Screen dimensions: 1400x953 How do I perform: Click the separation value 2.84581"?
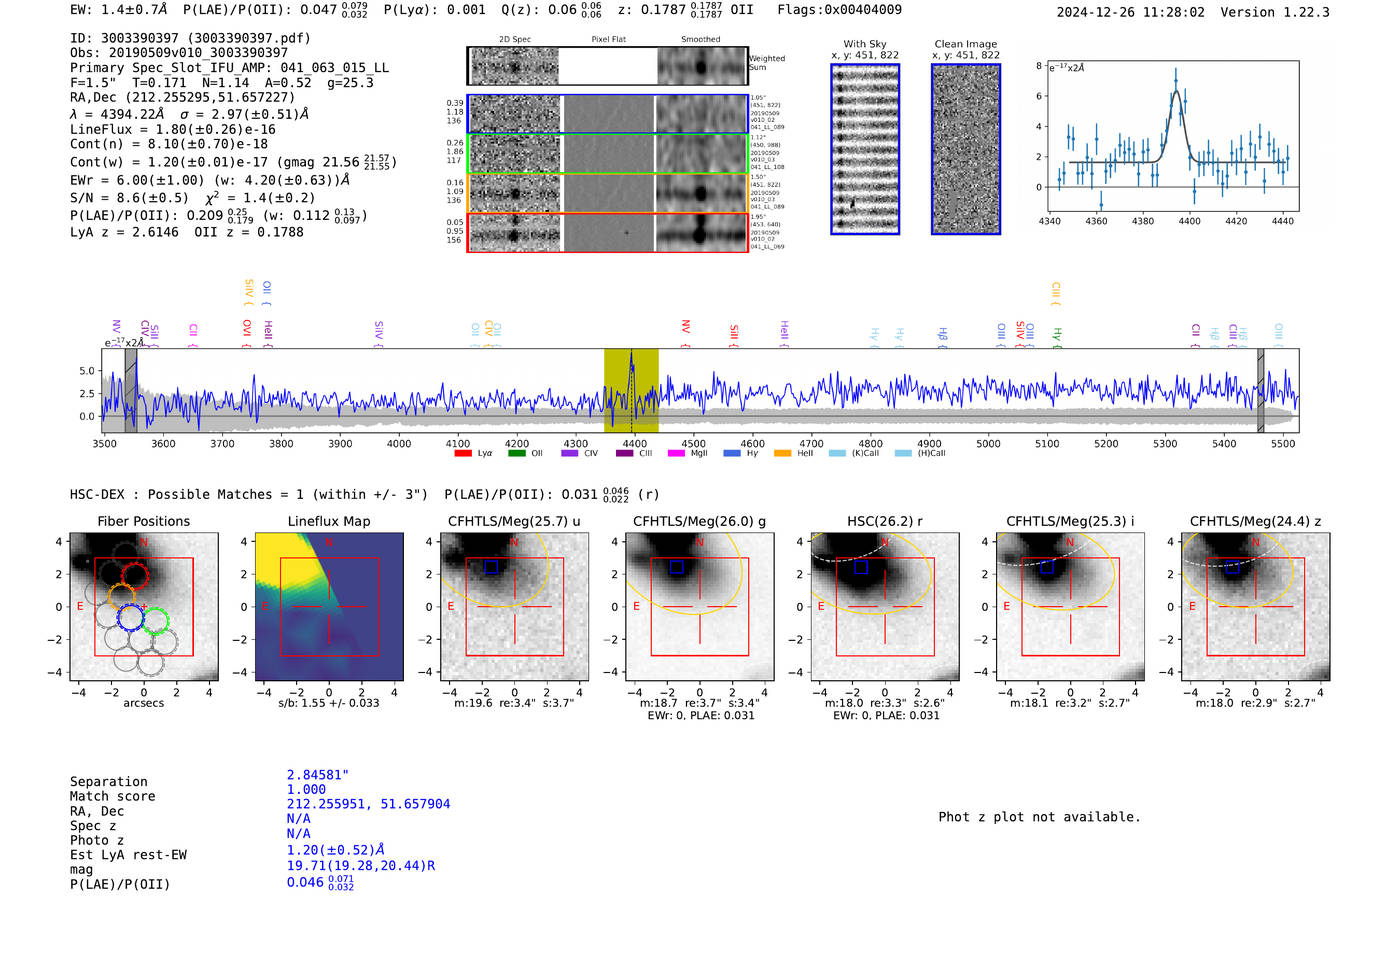click(x=318, y=775)
